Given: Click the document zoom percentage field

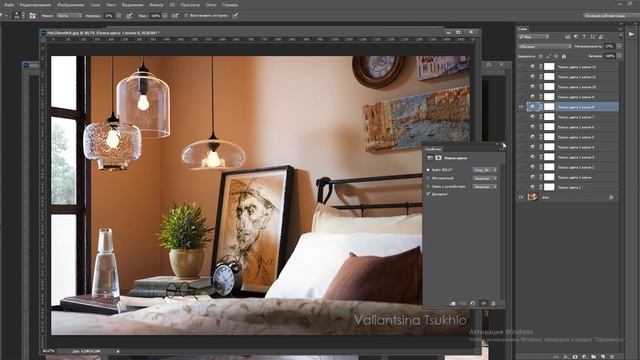Looking at the screenshot, I should click(x=49, y=351).
